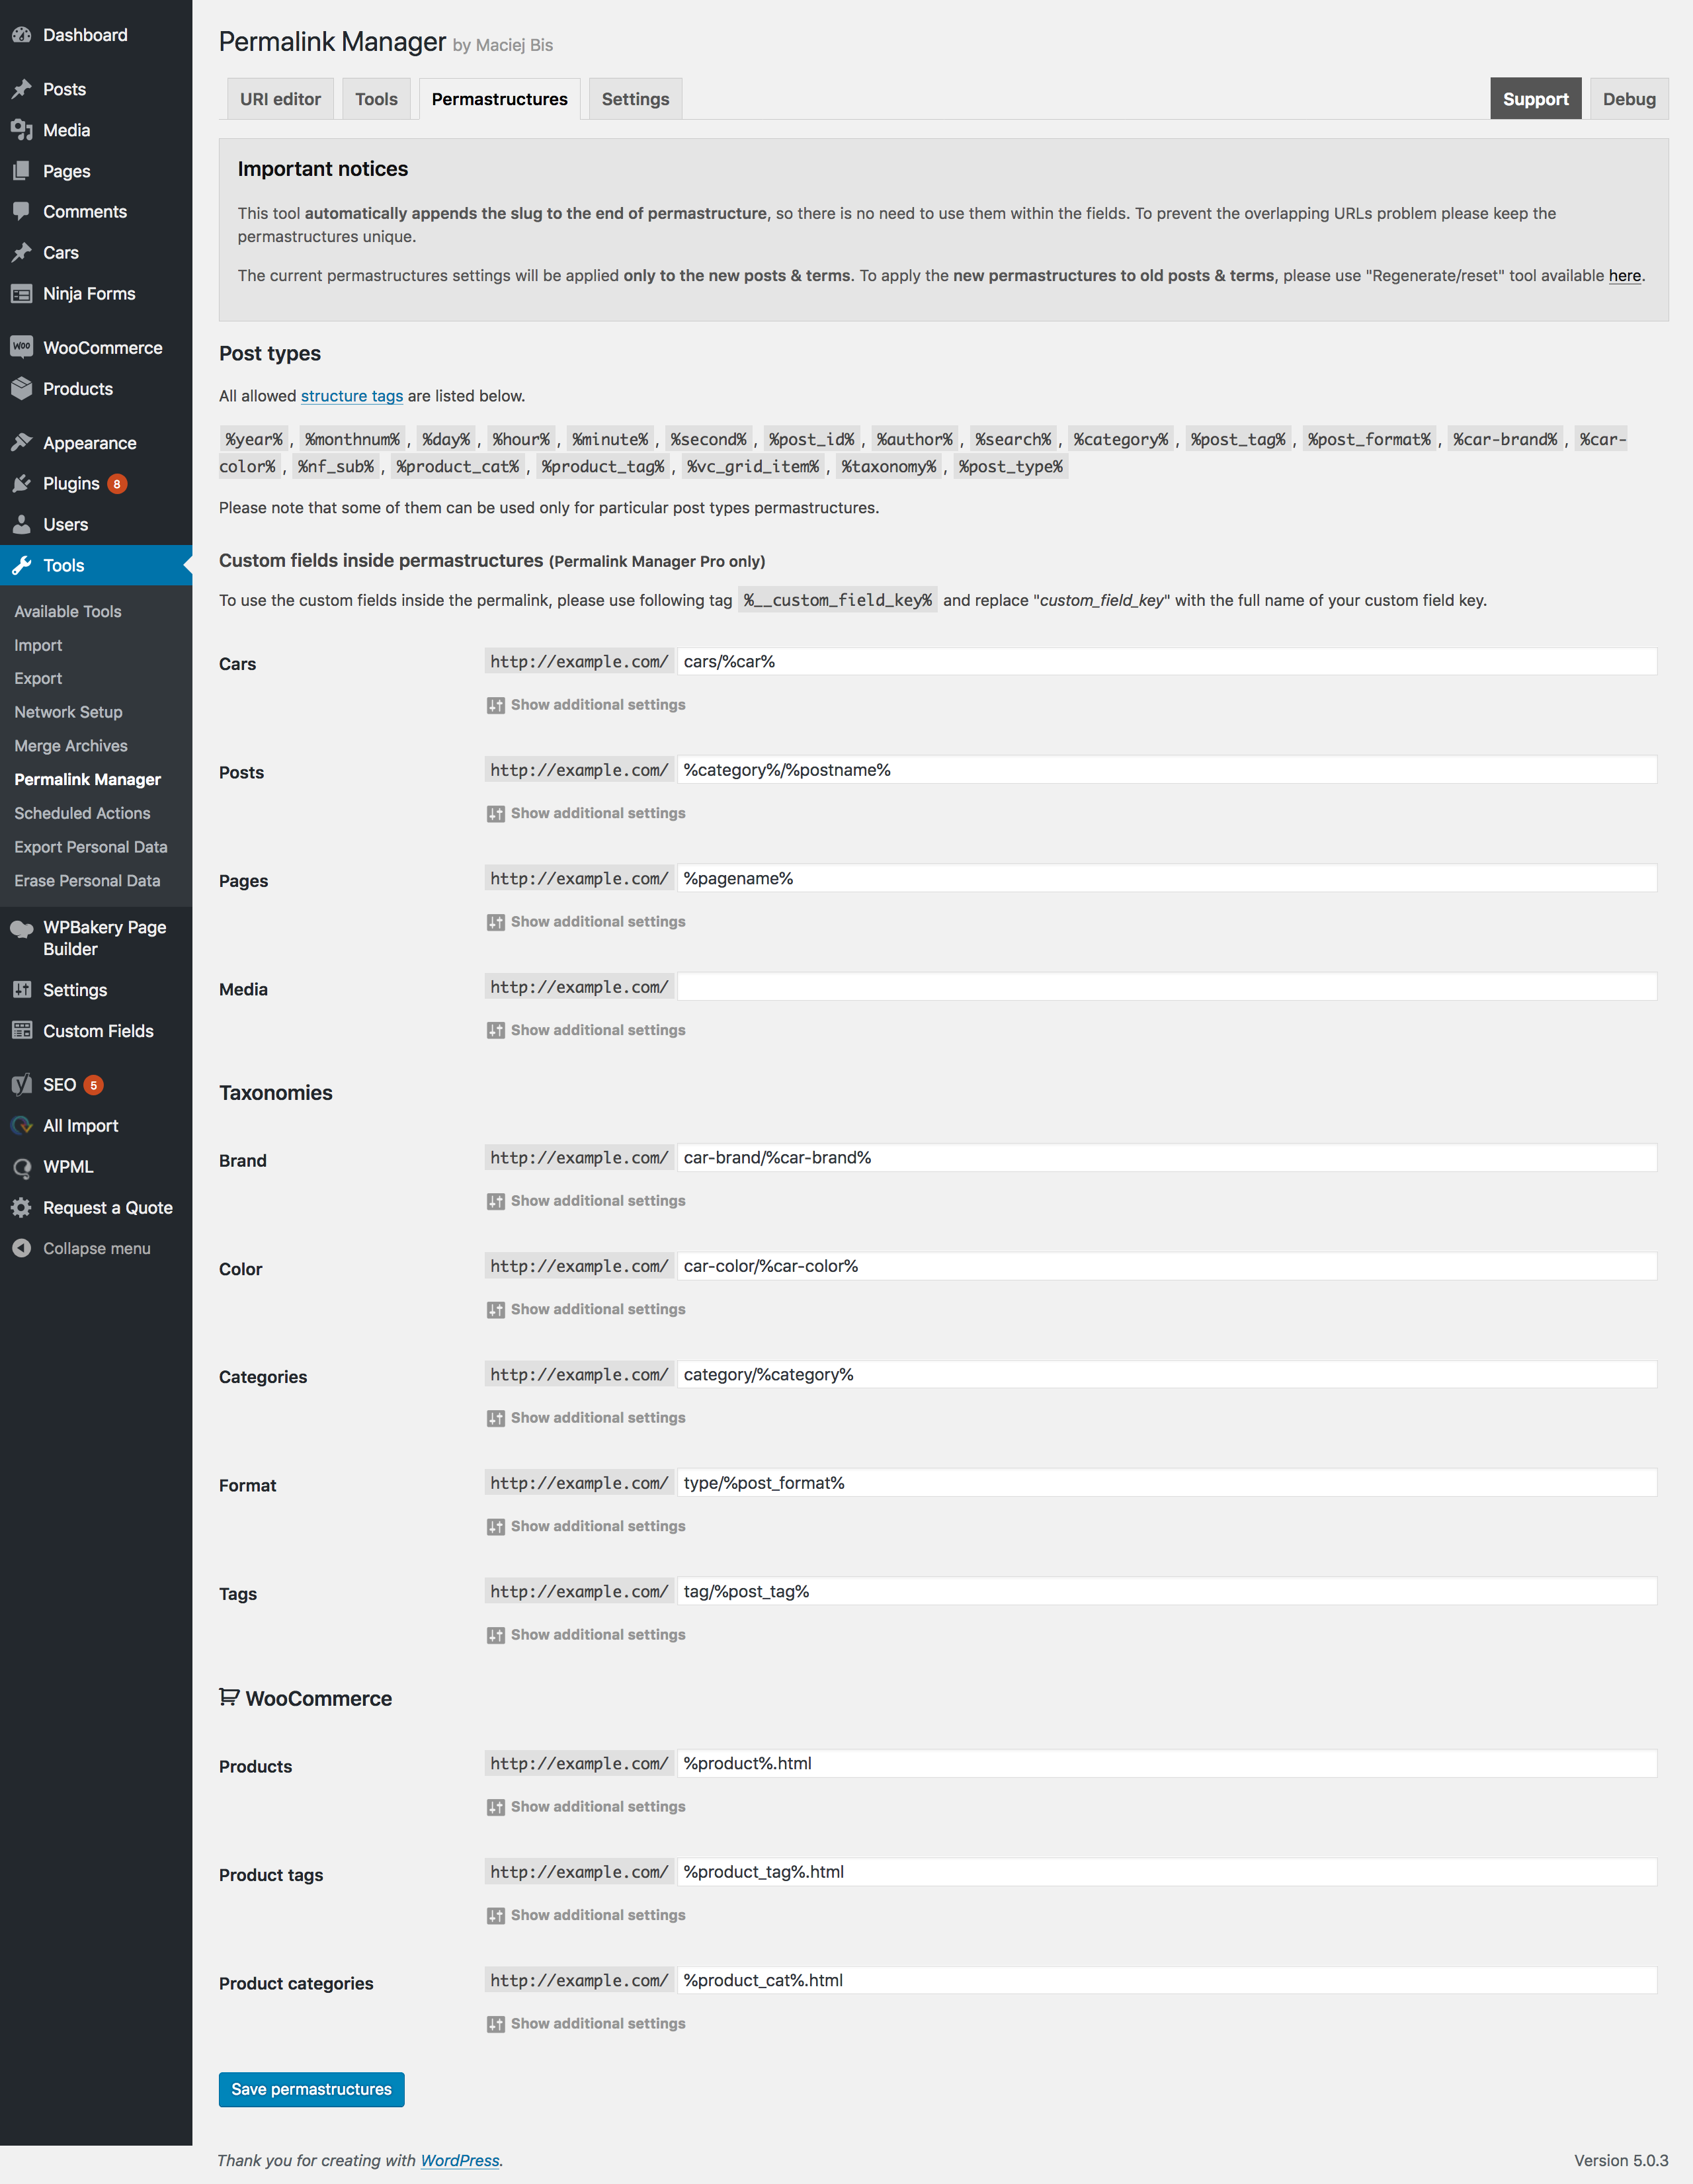
Task: Expand additional settings for Format
Action: pos(586,1526)
